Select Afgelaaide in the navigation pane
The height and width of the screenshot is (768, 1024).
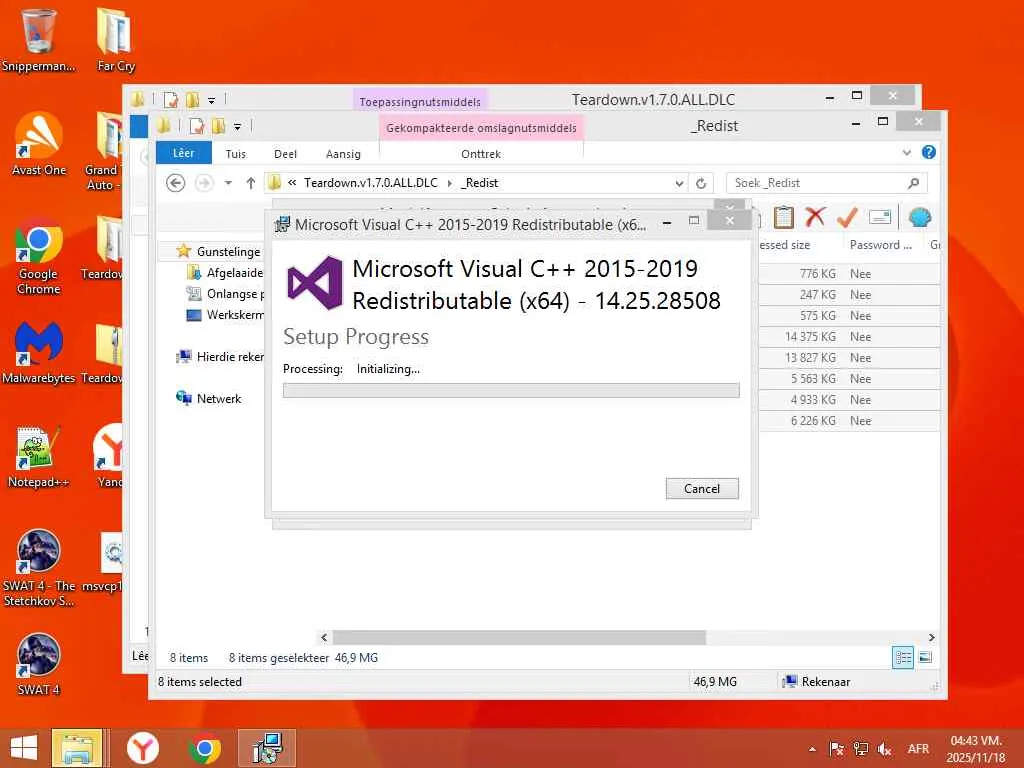[x=225, y=272]
